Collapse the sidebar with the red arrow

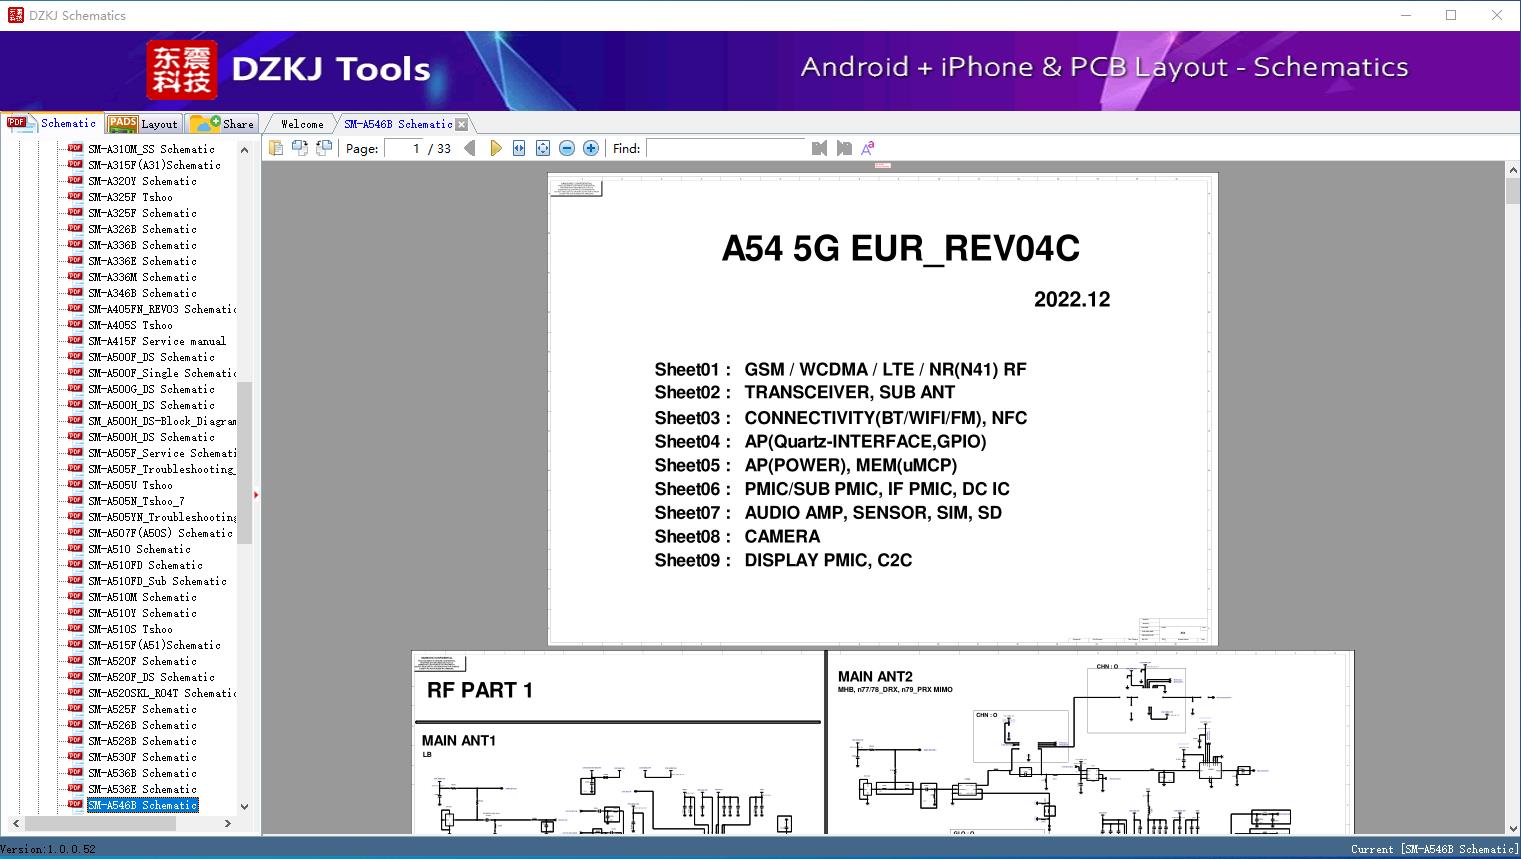point(256,495)
